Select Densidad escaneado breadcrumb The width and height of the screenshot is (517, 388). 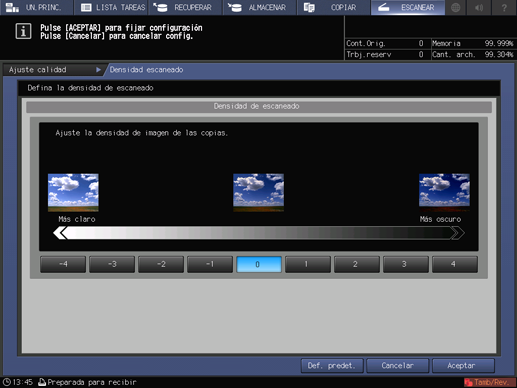coord(146,70)
